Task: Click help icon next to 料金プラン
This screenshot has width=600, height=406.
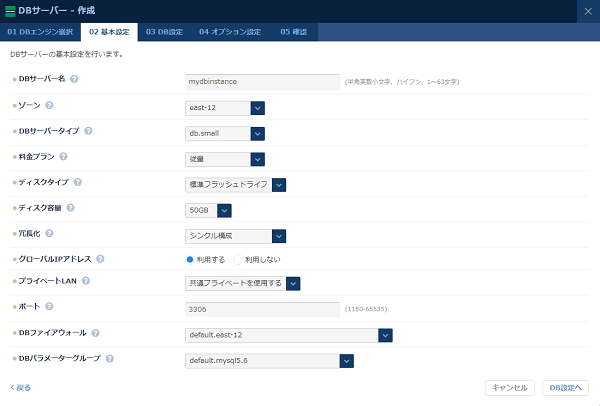Action: [65, 157]
